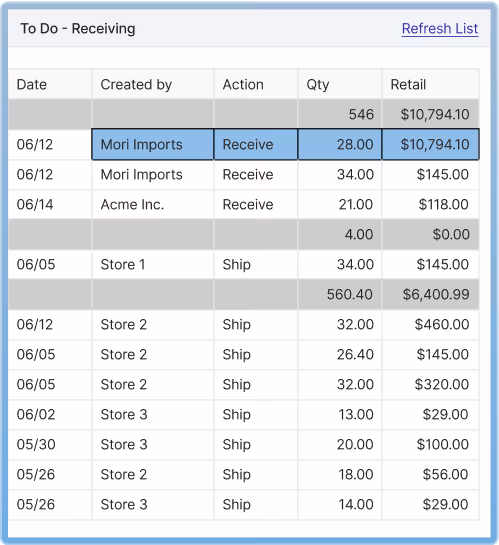
Task: Click the group summary row with $6,400.99
Action: (x=244, y=294)
